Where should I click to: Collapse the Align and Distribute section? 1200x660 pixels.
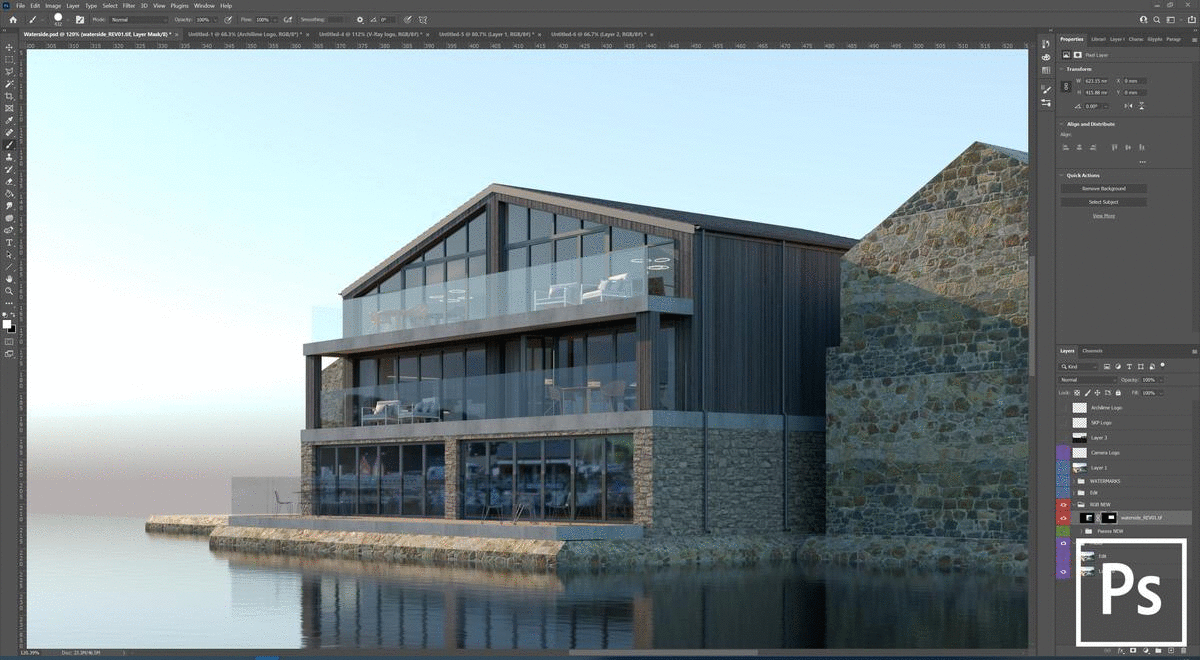point(1061,124)
